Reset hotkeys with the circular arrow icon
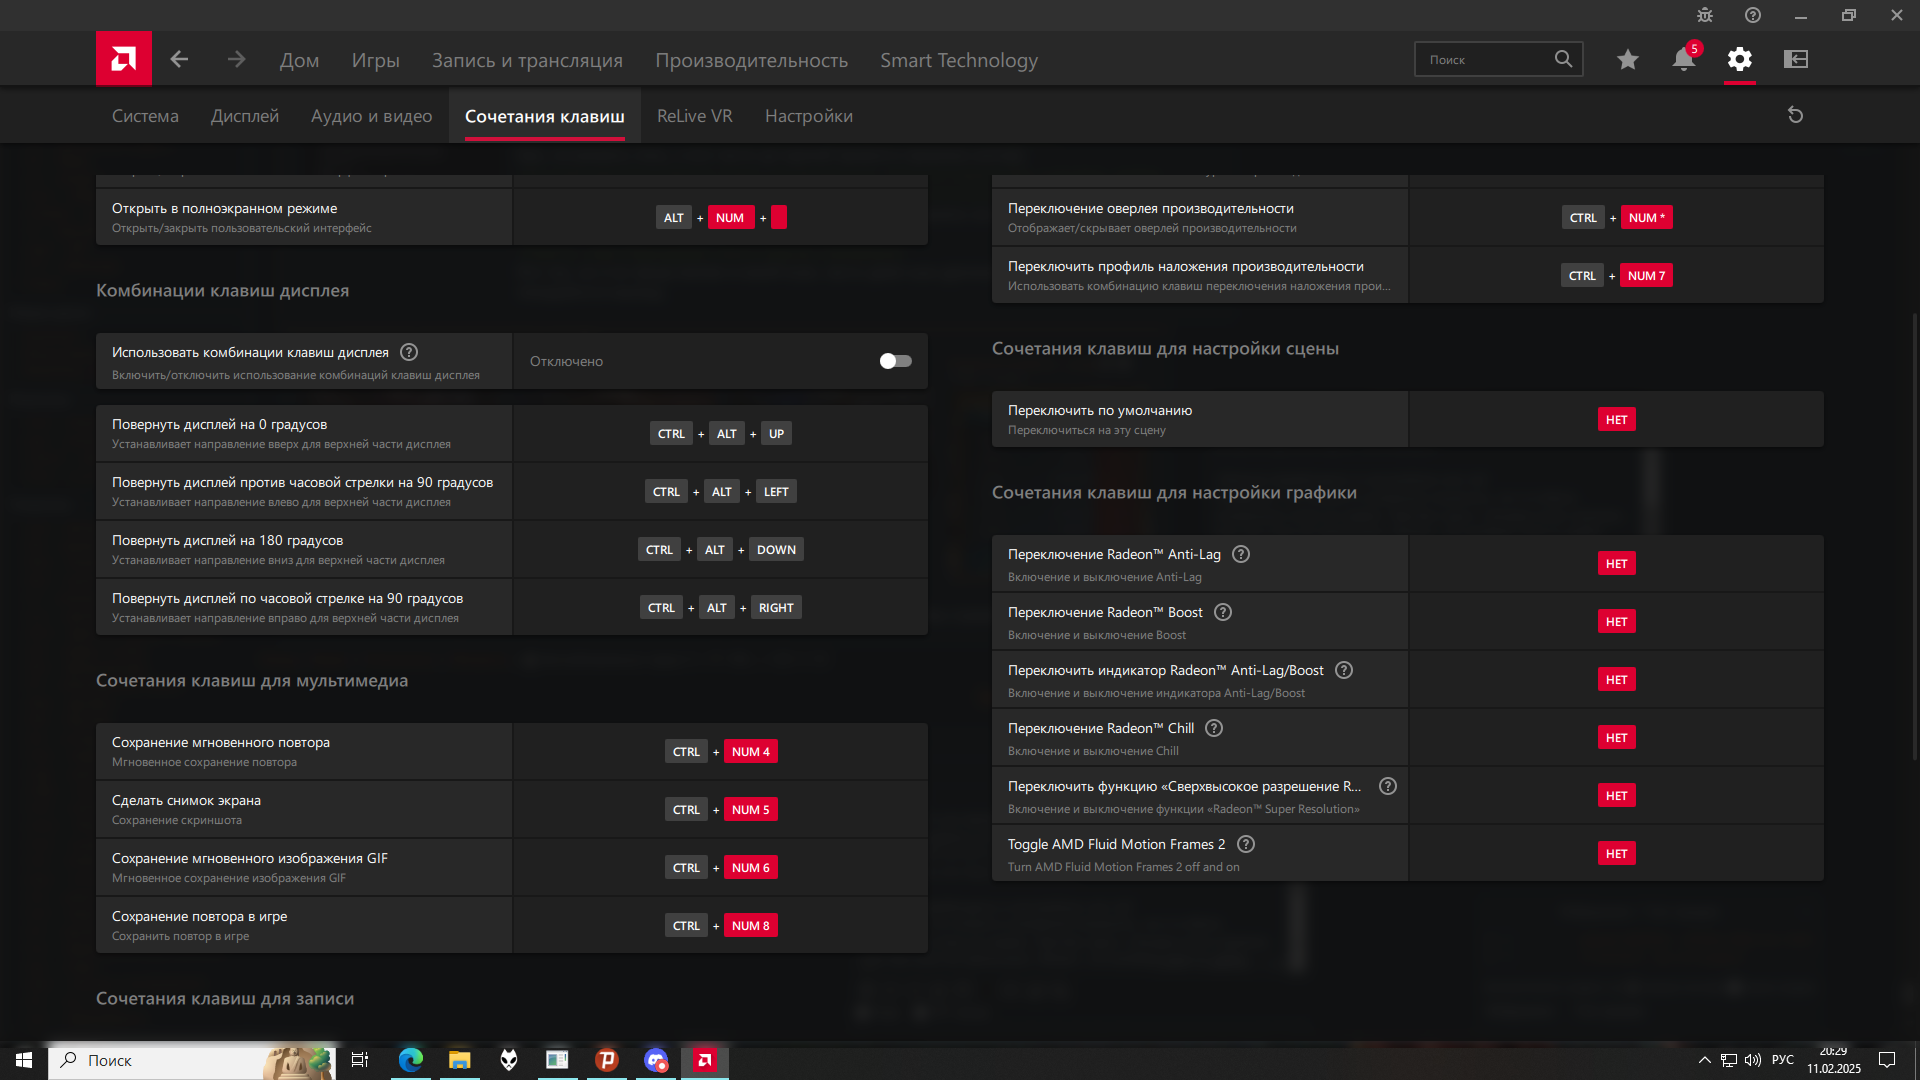The width and height of the screenshot is (1920, 1080). pyautogui.click(x=1795, y=115)
